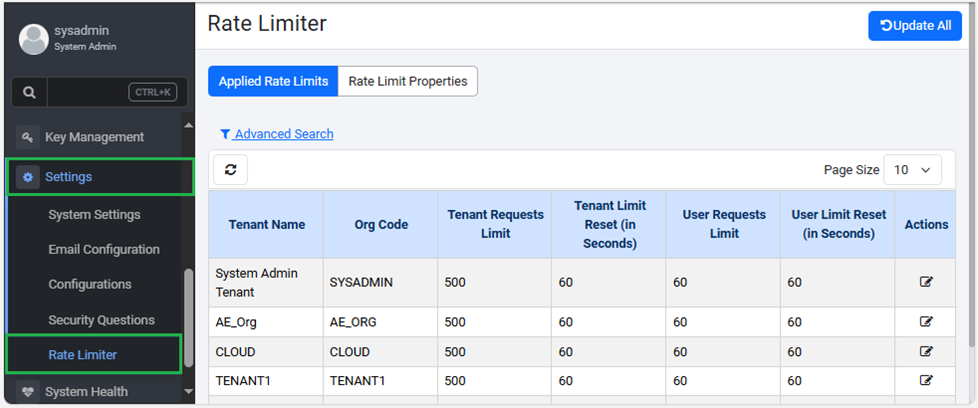Click the AE_ORG org code cell
This screenshot has height=408, width=978.
(381, 323)
